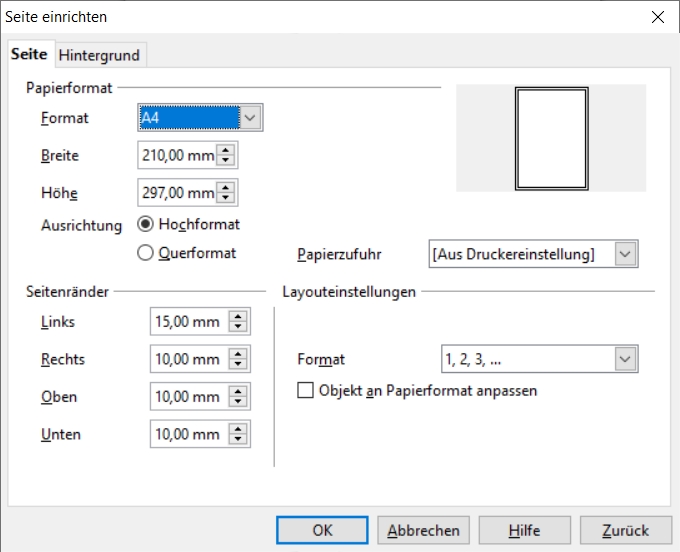The height and width of the screenshot is (552, 680).
Task: Open help with the Hilfe button
Action: [524, 530]
